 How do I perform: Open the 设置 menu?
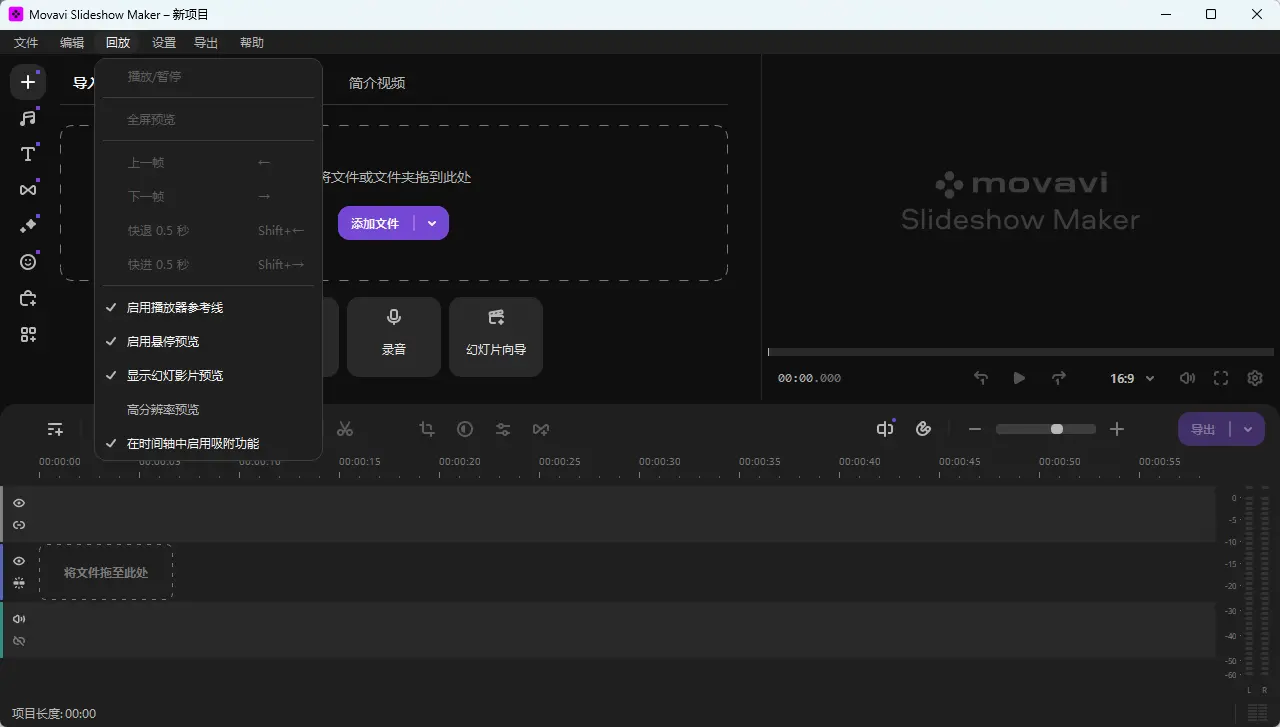(164, 43)
